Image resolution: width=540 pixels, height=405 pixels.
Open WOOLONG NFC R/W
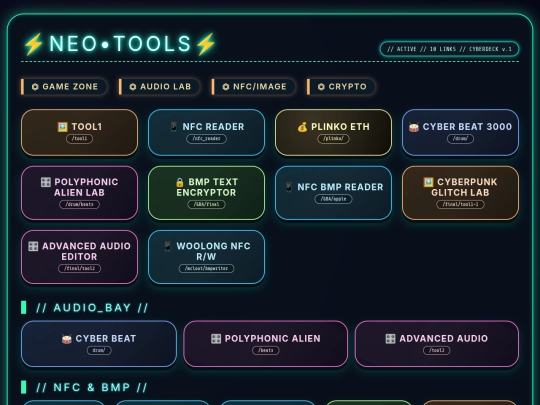[x=207, y=257]
